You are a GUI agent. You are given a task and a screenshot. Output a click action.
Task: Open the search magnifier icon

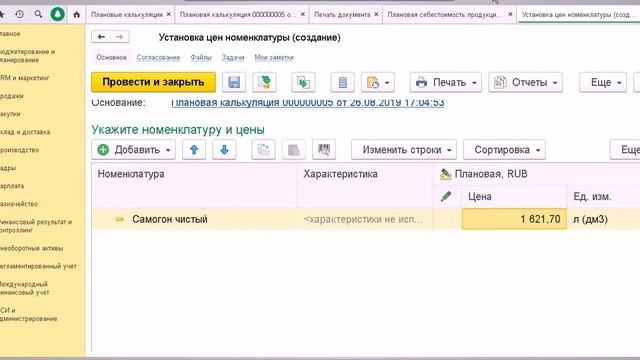click(38, 14)
